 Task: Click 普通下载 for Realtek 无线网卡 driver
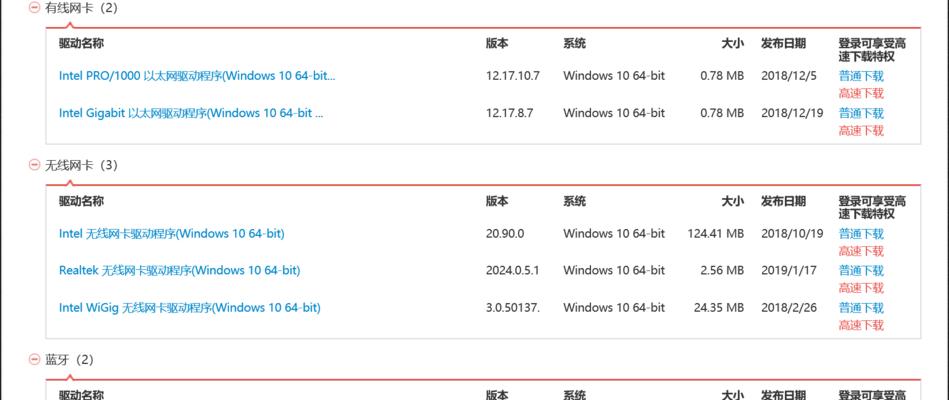861,270
